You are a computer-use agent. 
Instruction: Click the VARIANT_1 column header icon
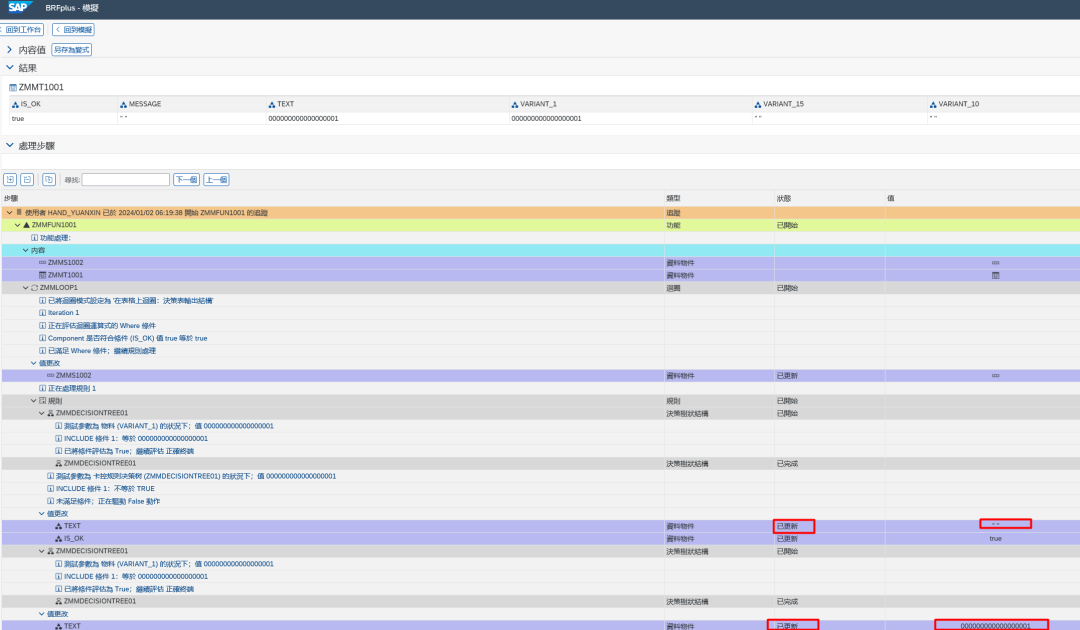point(515,105)
